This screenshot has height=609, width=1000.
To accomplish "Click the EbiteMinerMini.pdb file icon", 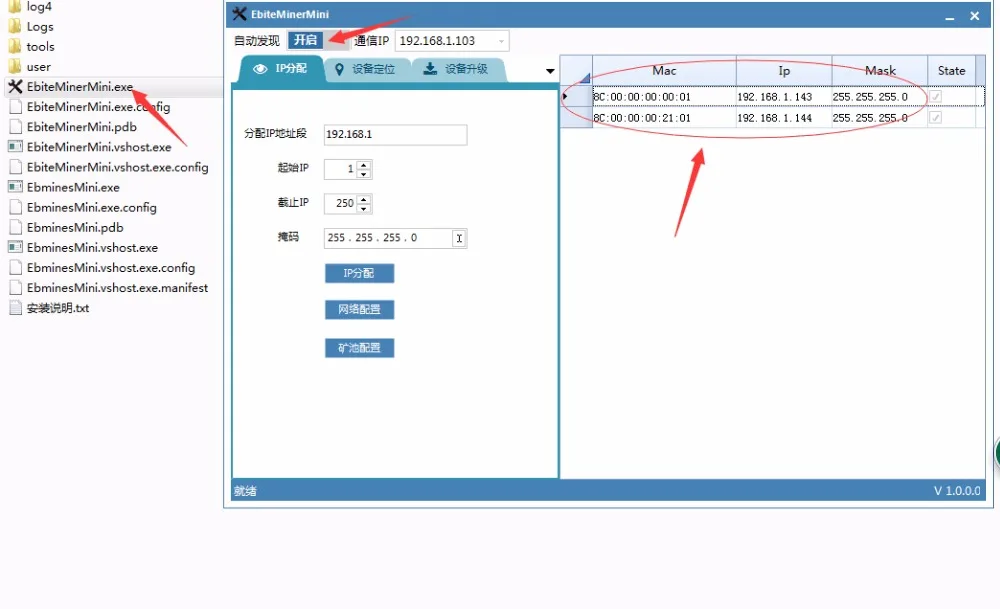I will pyautogui.click(x=15, y=126).
